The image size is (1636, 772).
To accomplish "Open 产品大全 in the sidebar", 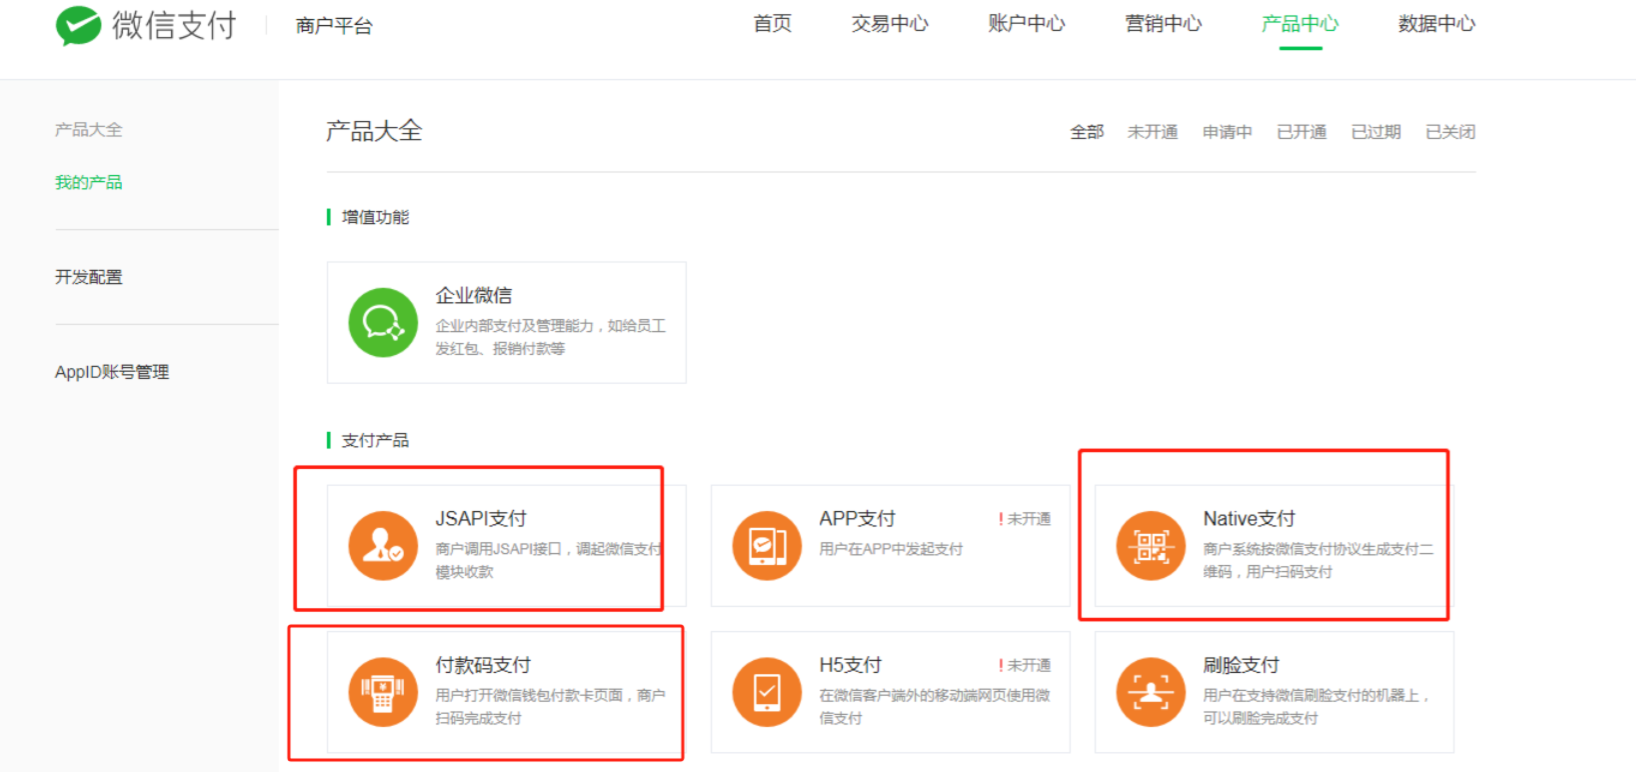I will 89,130.
